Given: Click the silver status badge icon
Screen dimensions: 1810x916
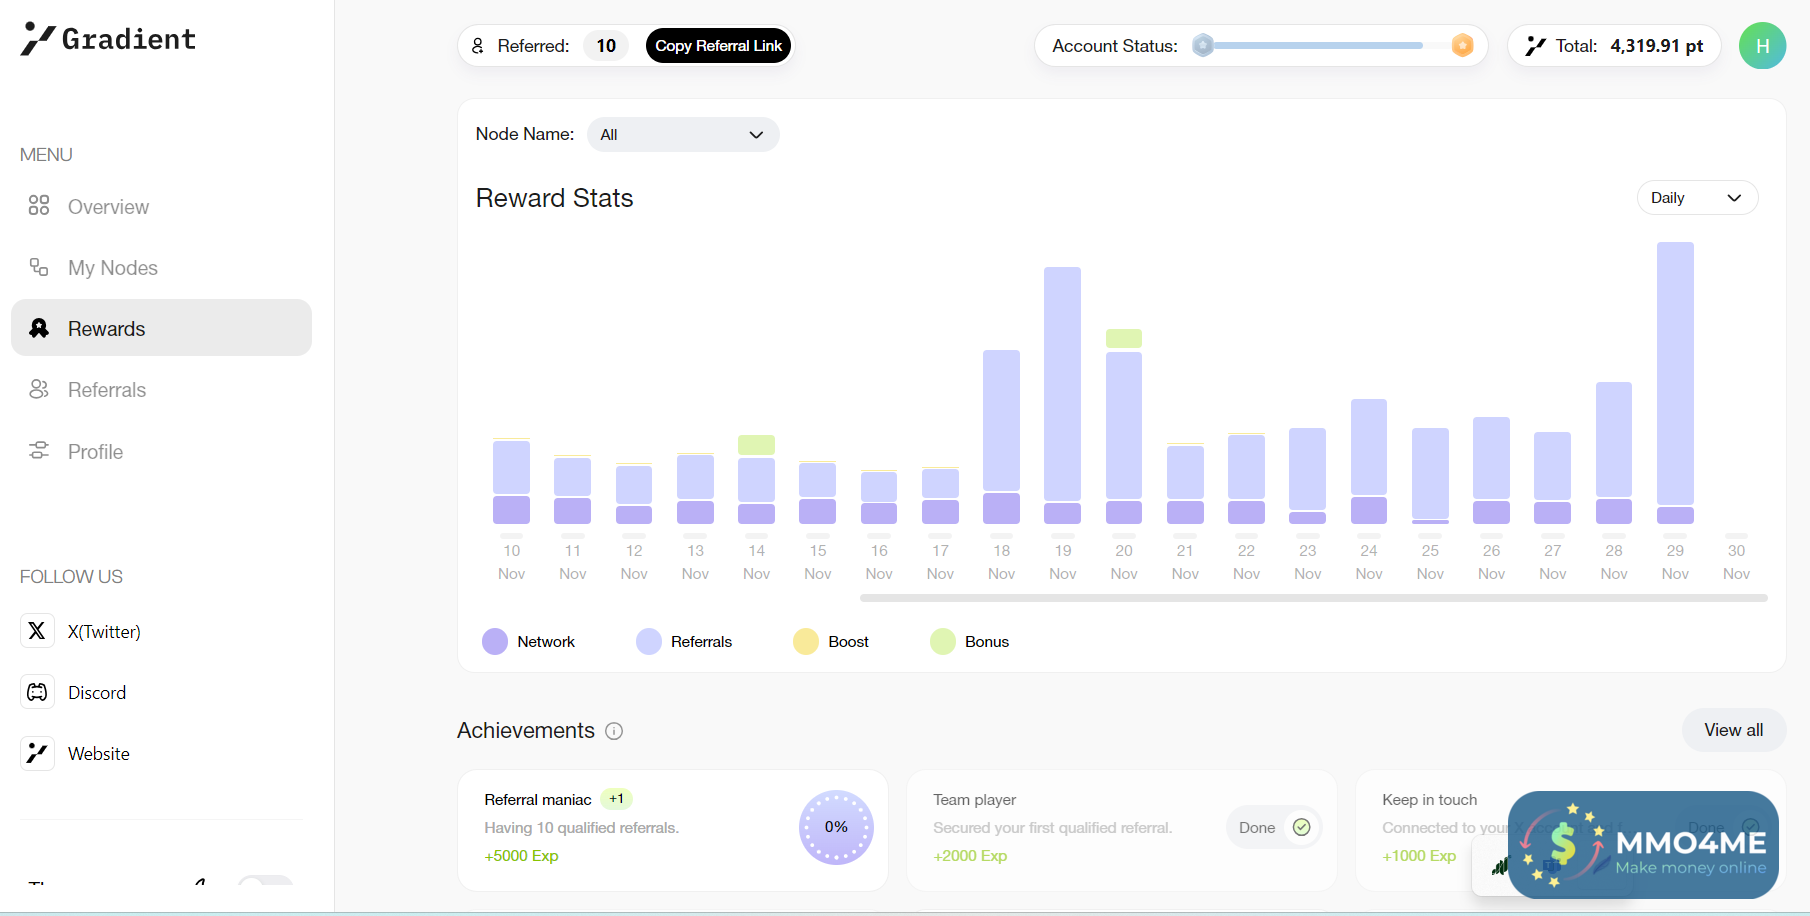Looking at the screenshot, I should [x=1203, y=45].
